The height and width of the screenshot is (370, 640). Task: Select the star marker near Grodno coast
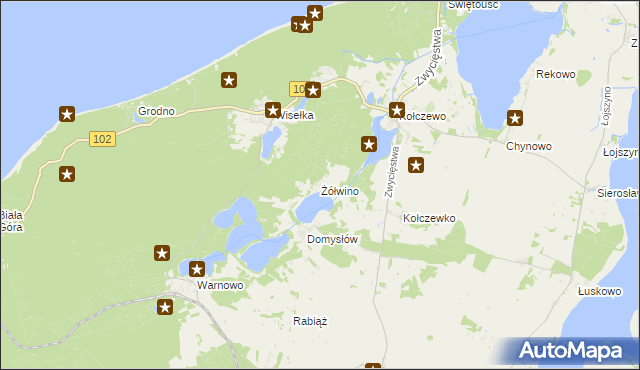coord(229,80)
